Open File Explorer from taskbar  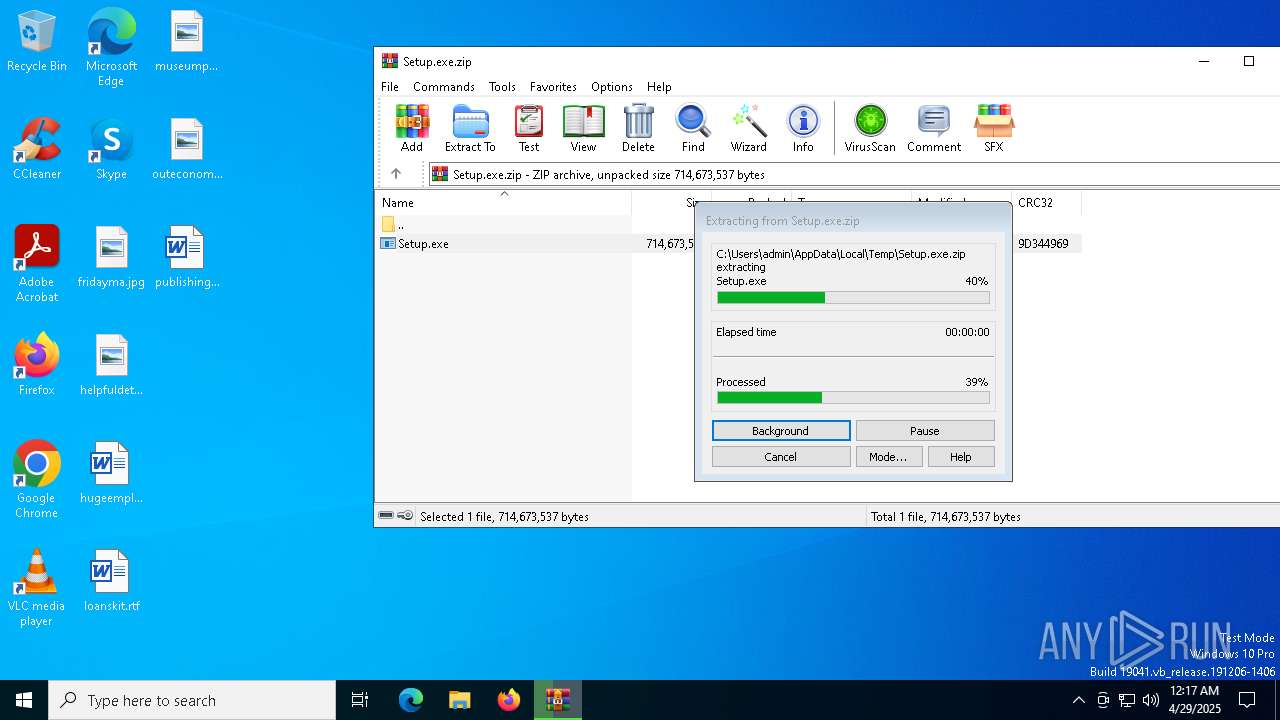tap(459, 700)
